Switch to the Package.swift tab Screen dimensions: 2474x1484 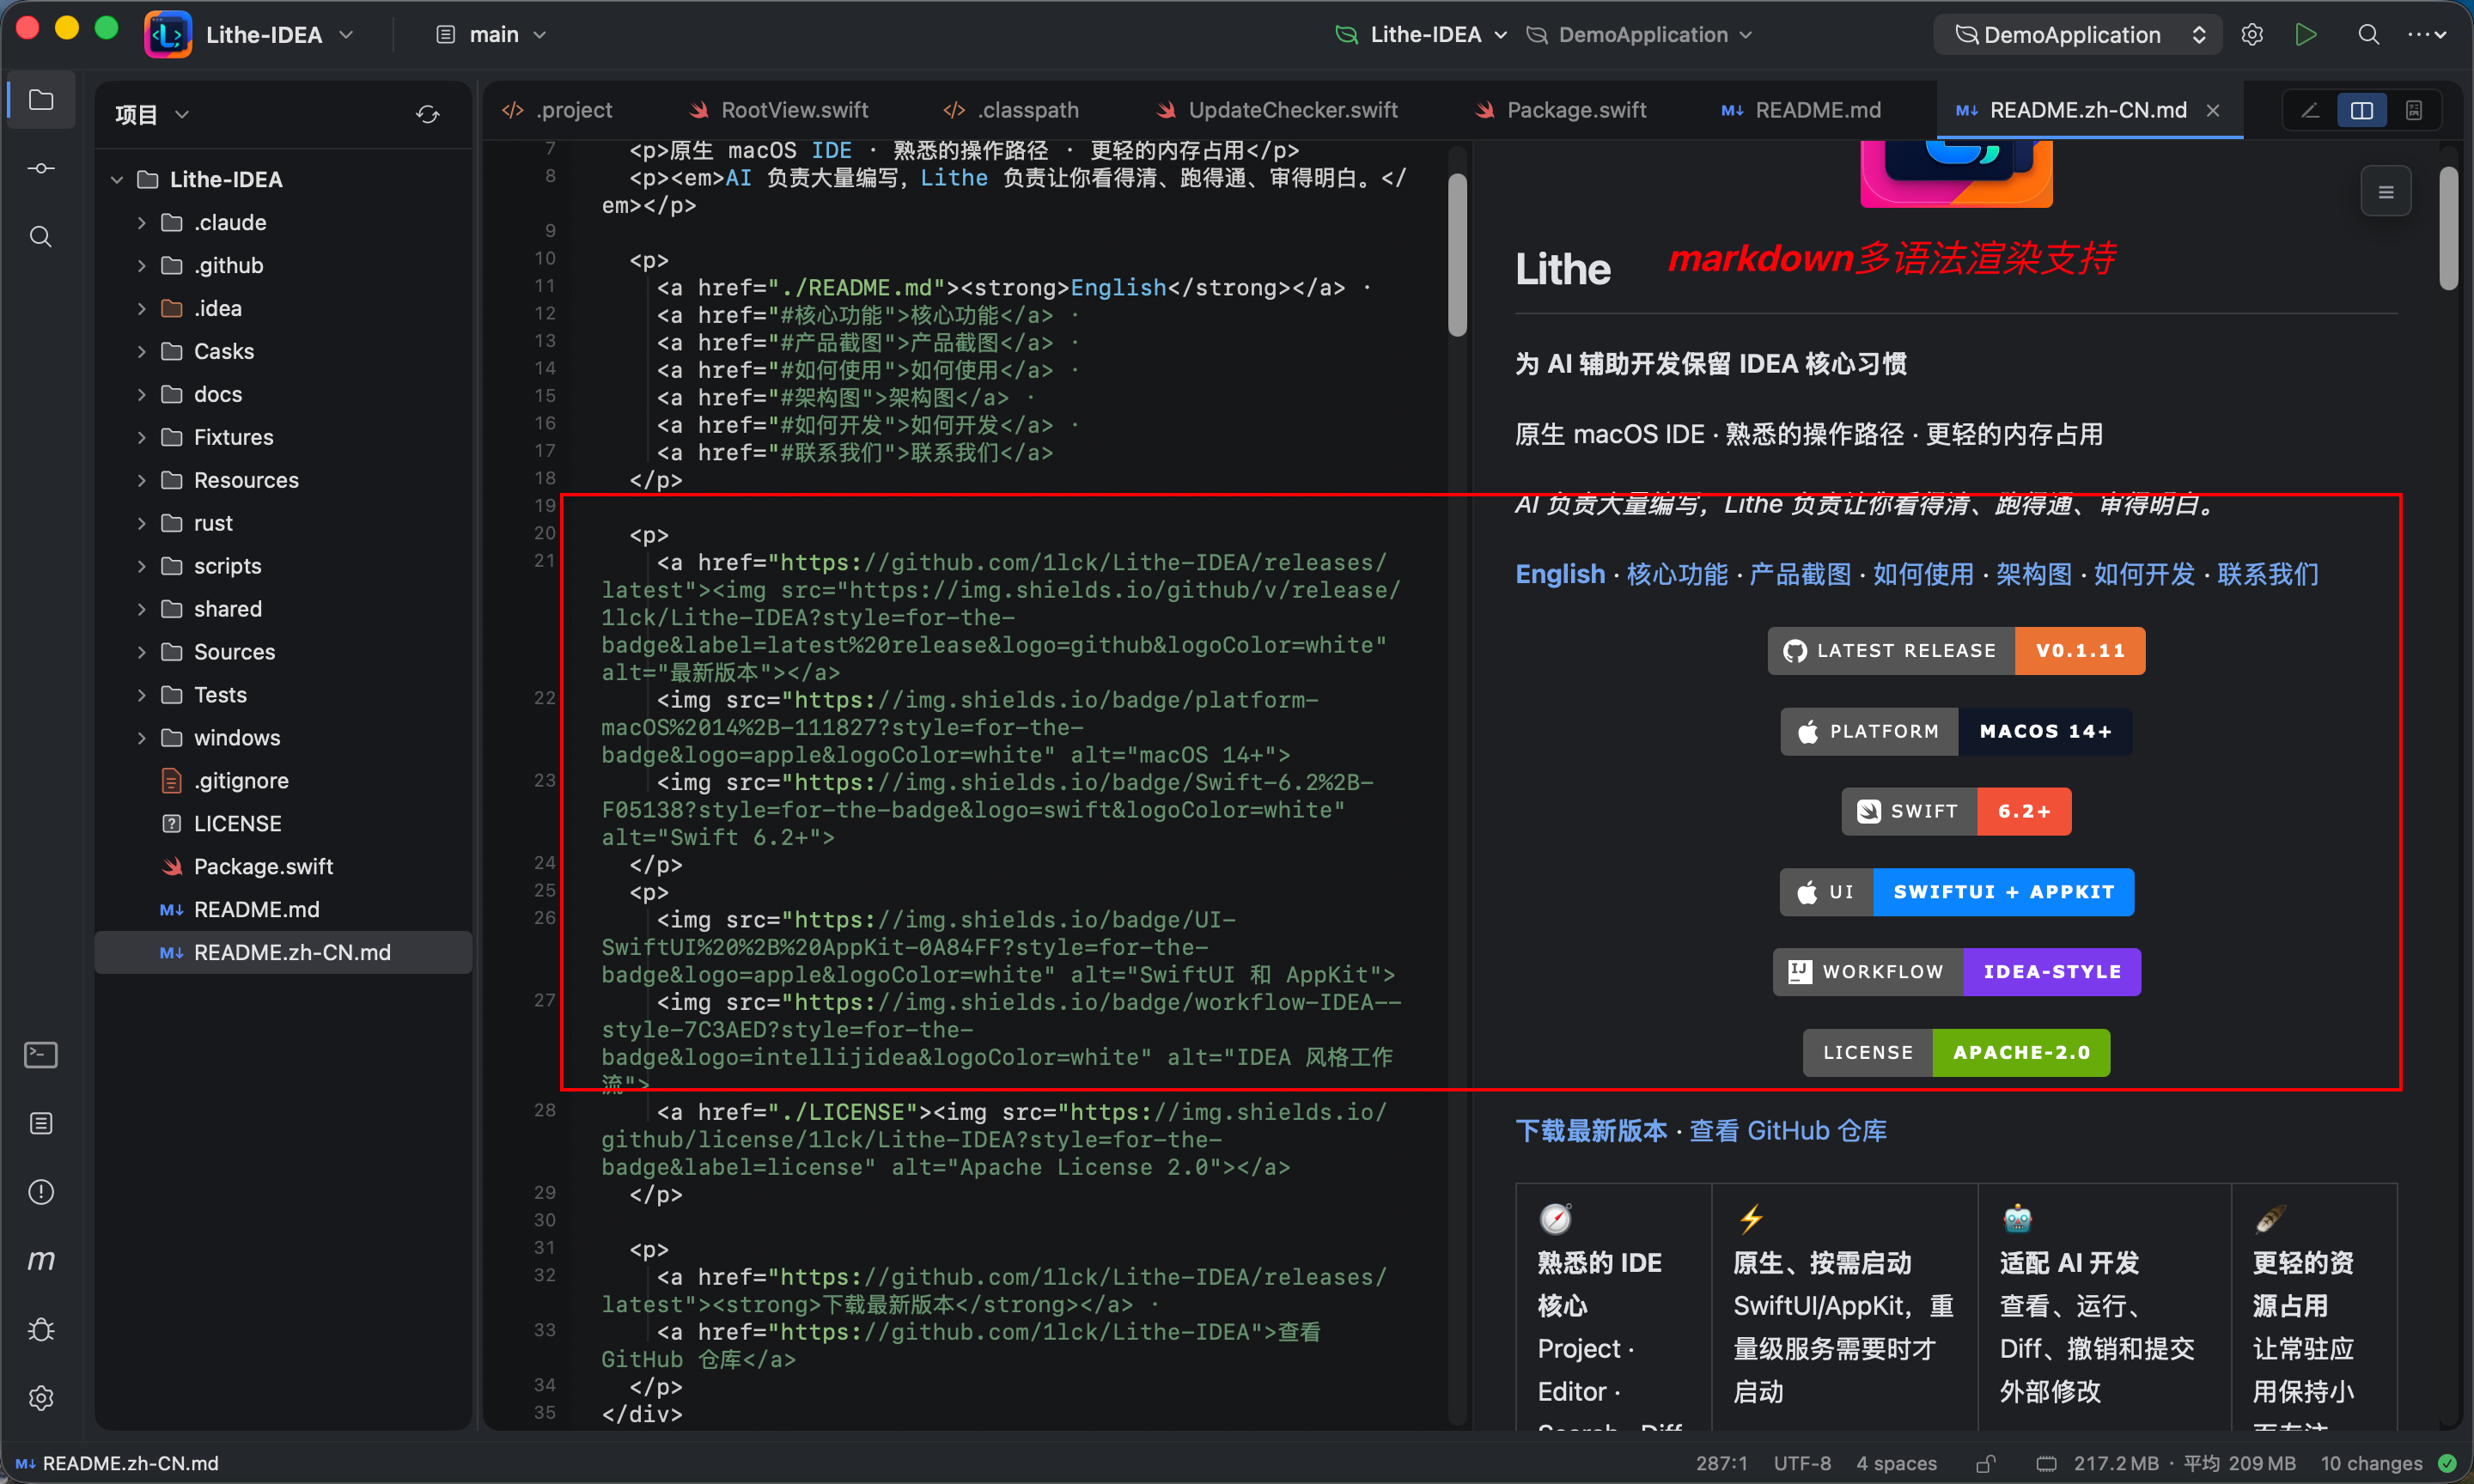[x=1562, y=110]
